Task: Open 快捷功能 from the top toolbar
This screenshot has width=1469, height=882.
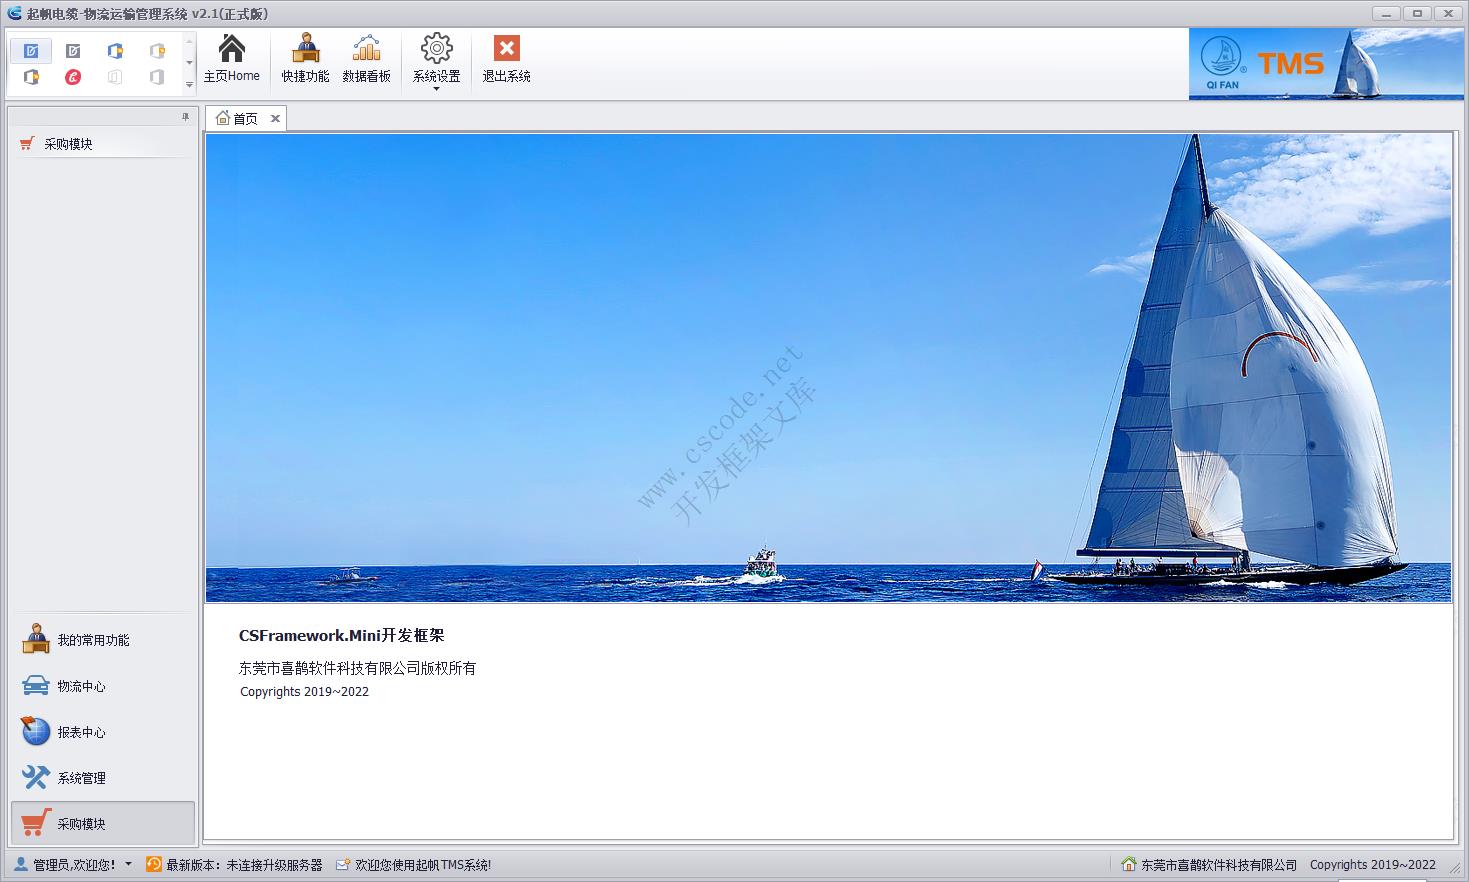Action: coord(304,58)
